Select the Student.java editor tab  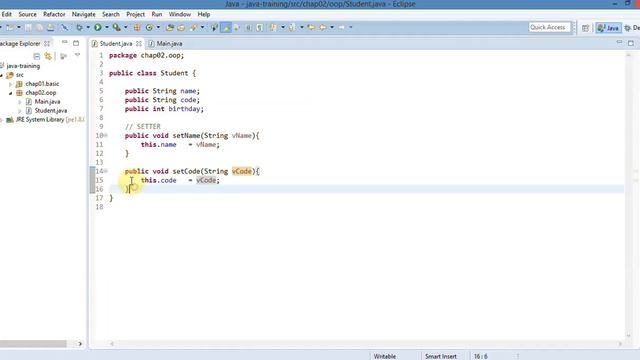tap(116, 43)
